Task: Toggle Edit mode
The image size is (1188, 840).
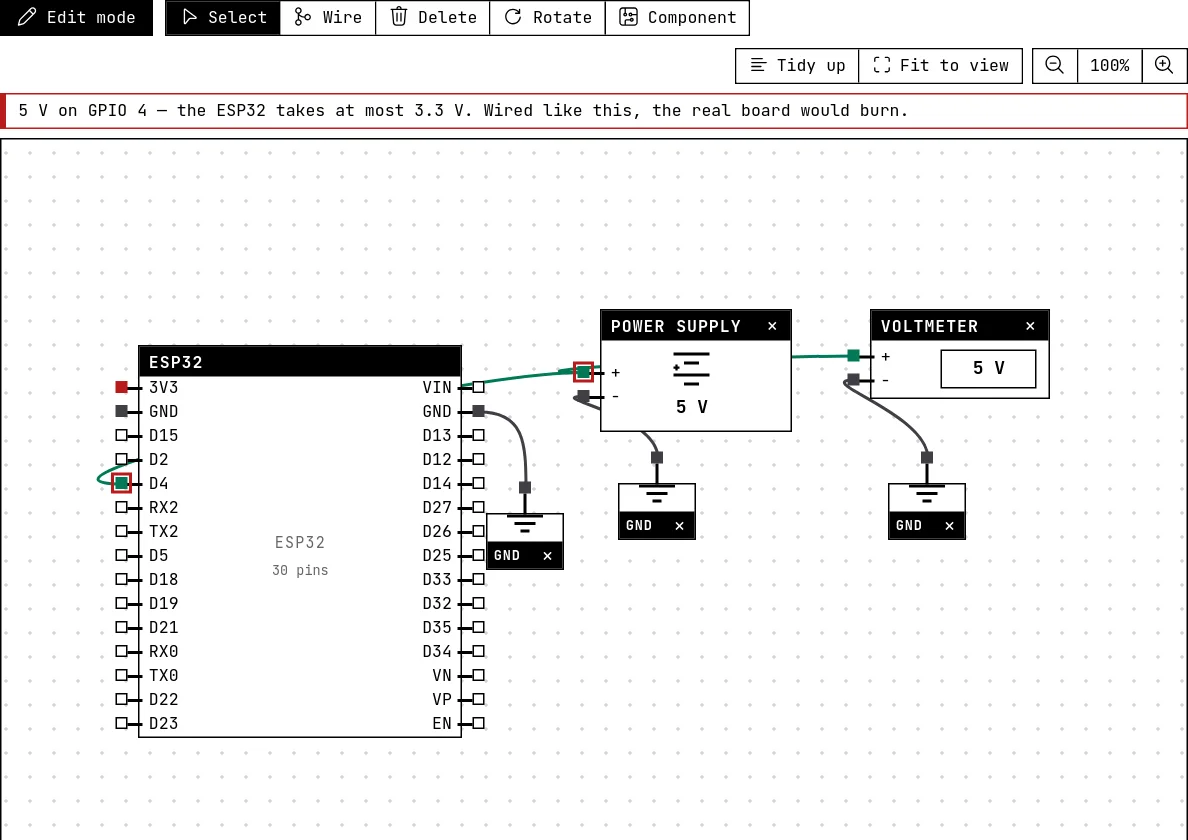Action: (x=77, y=17)
